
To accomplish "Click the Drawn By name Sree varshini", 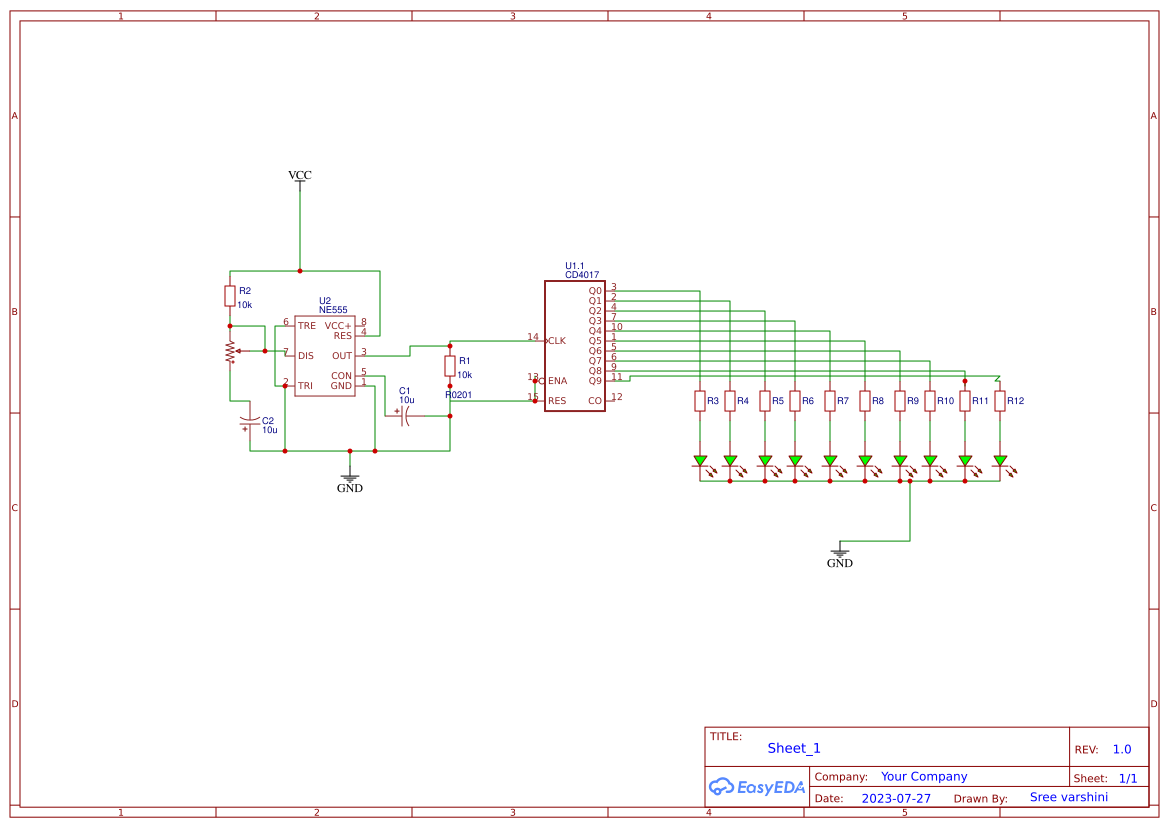I will click(1069, 796).
